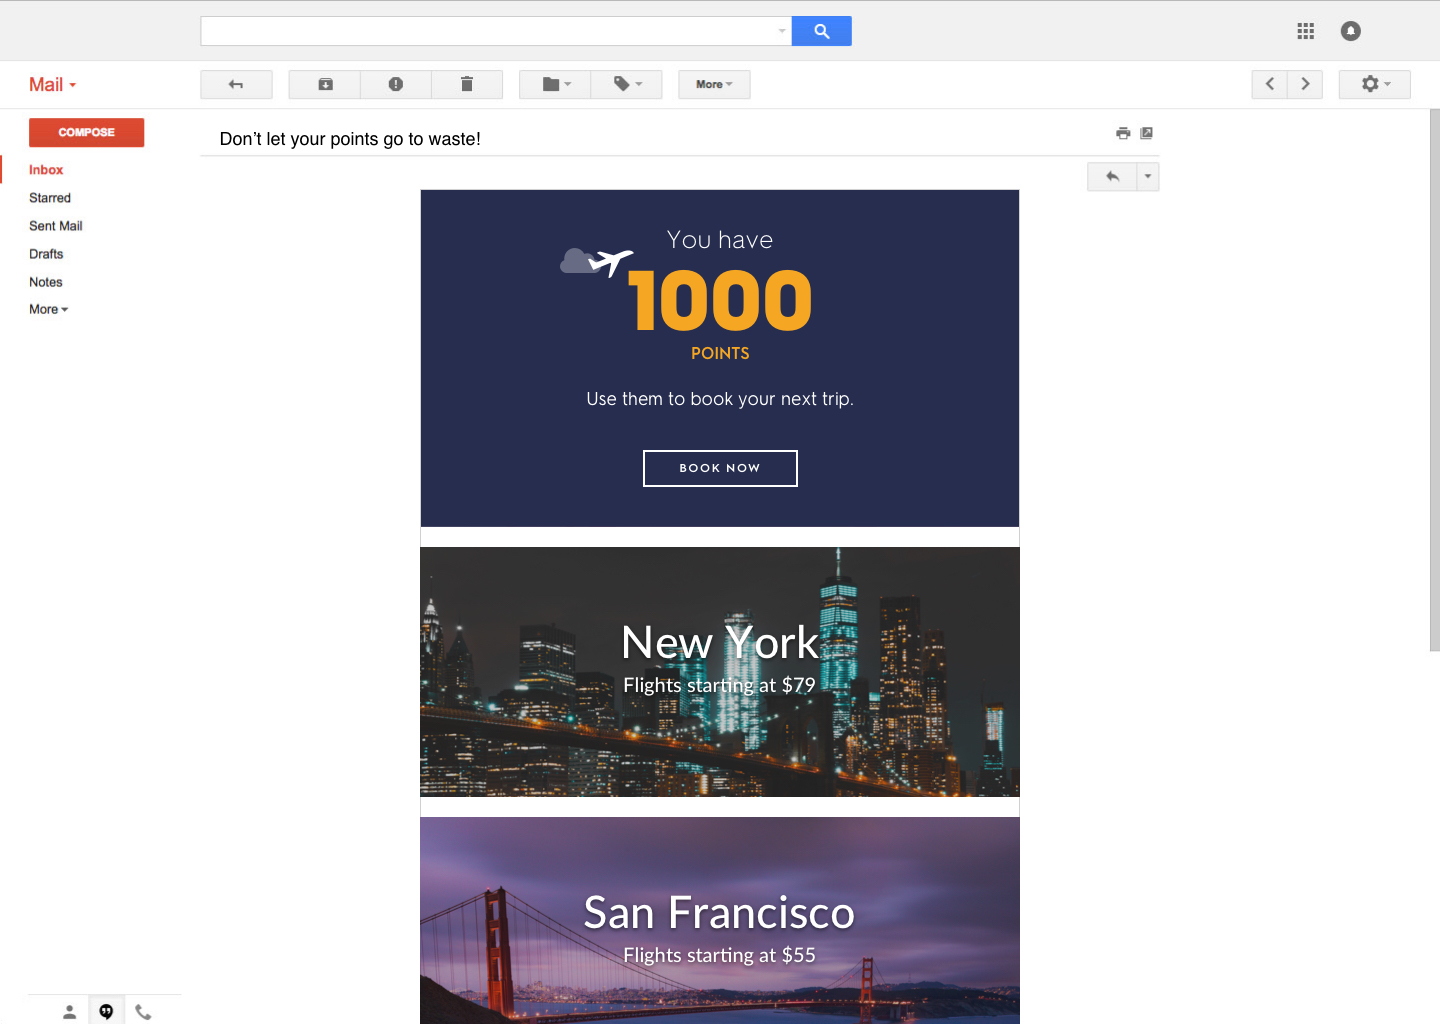Image resolution: width=1440 pixels, height=1024 pixels.
Task: Reply to the email using arrow button
Action: click(x=1112, y=177)
